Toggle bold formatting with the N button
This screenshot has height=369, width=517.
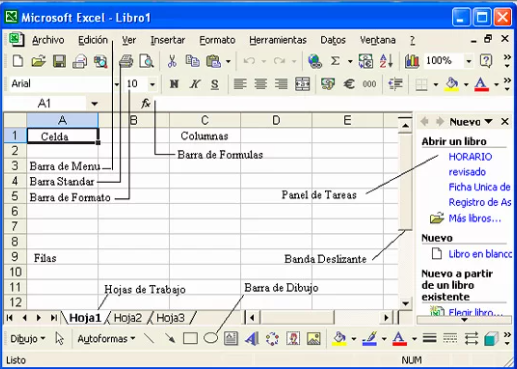point(174,84)
